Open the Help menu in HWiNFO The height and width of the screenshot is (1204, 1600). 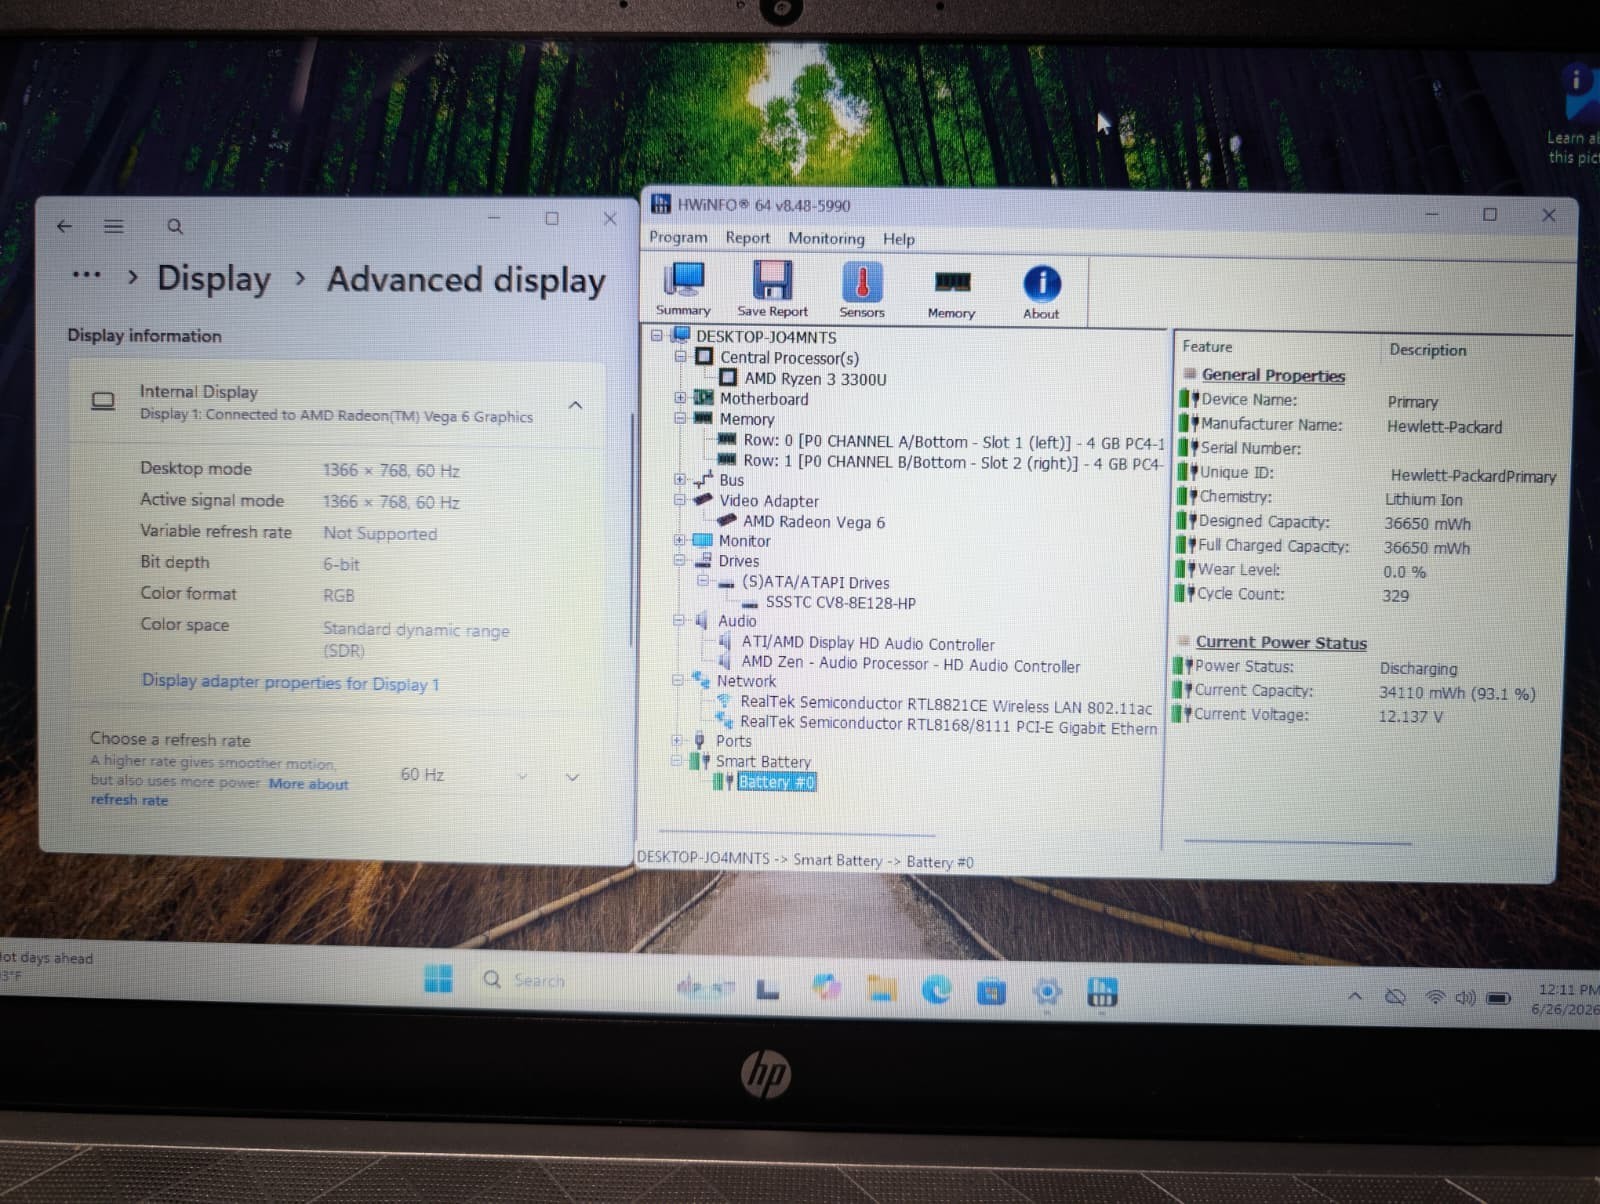click(898, 239)
